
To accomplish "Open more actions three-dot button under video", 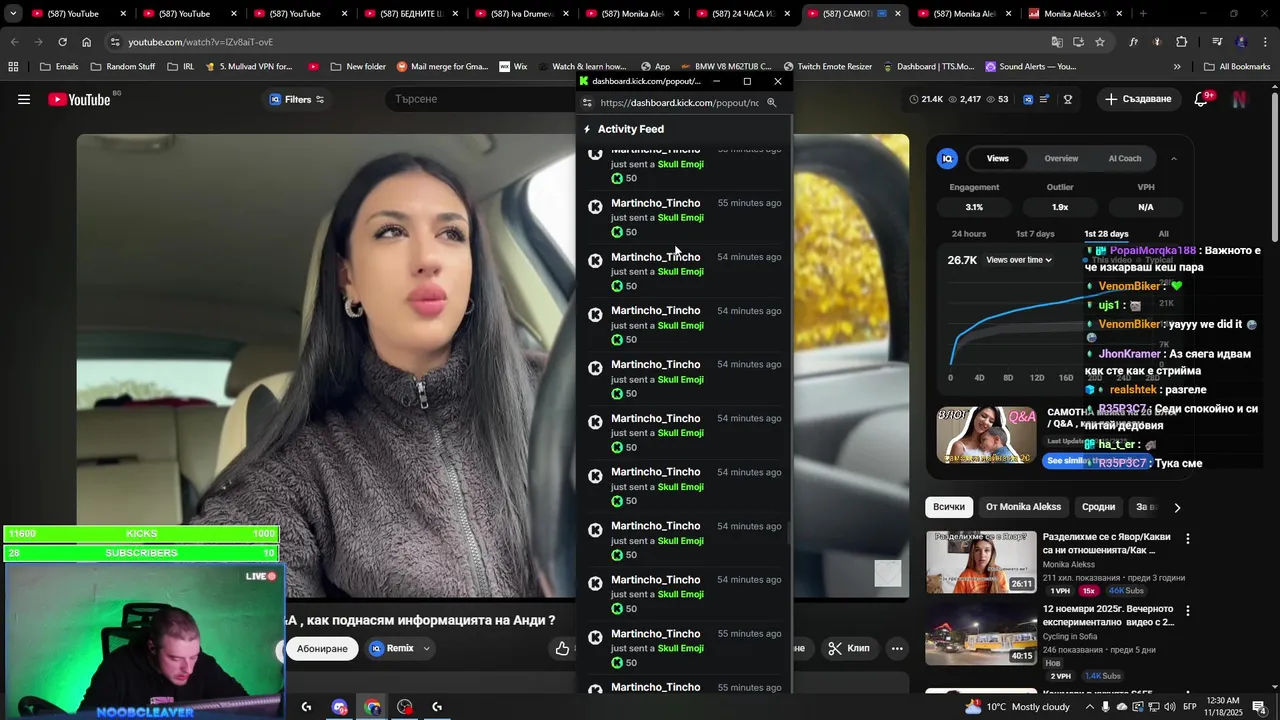I will [897, 649].
